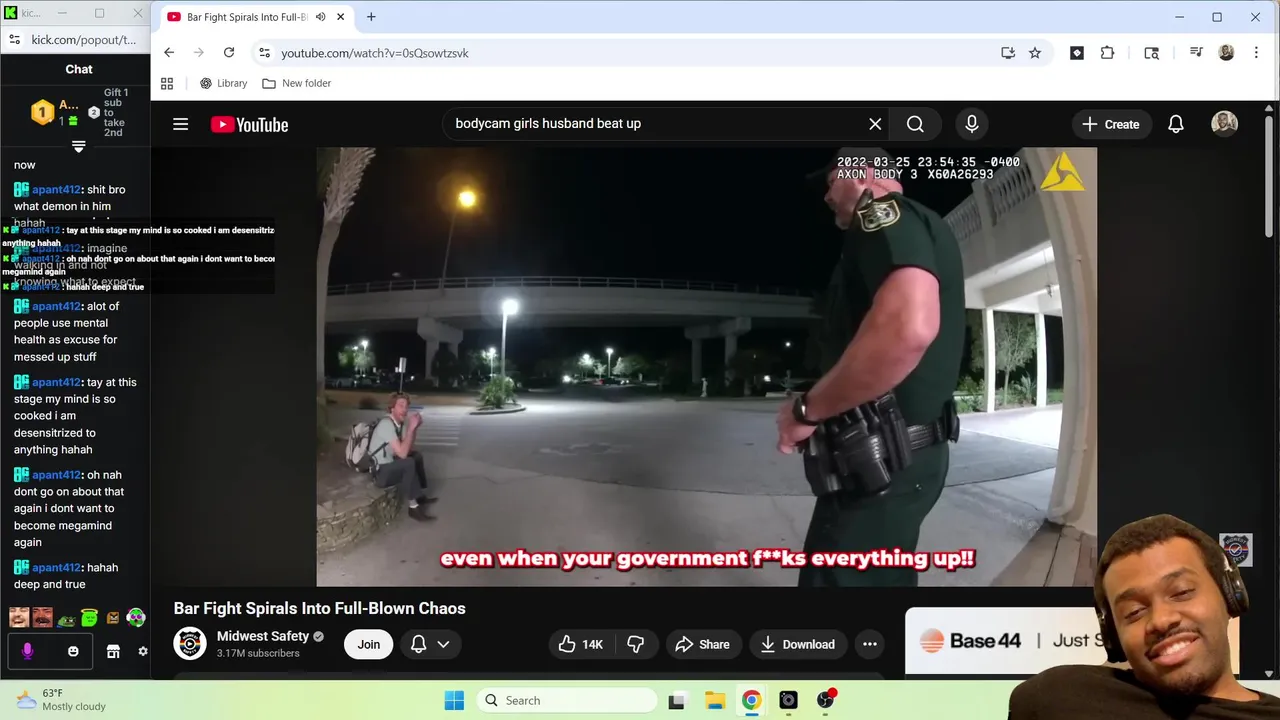Open YouTube notifications bell

pyautogui.click(x=1176, y=124)
